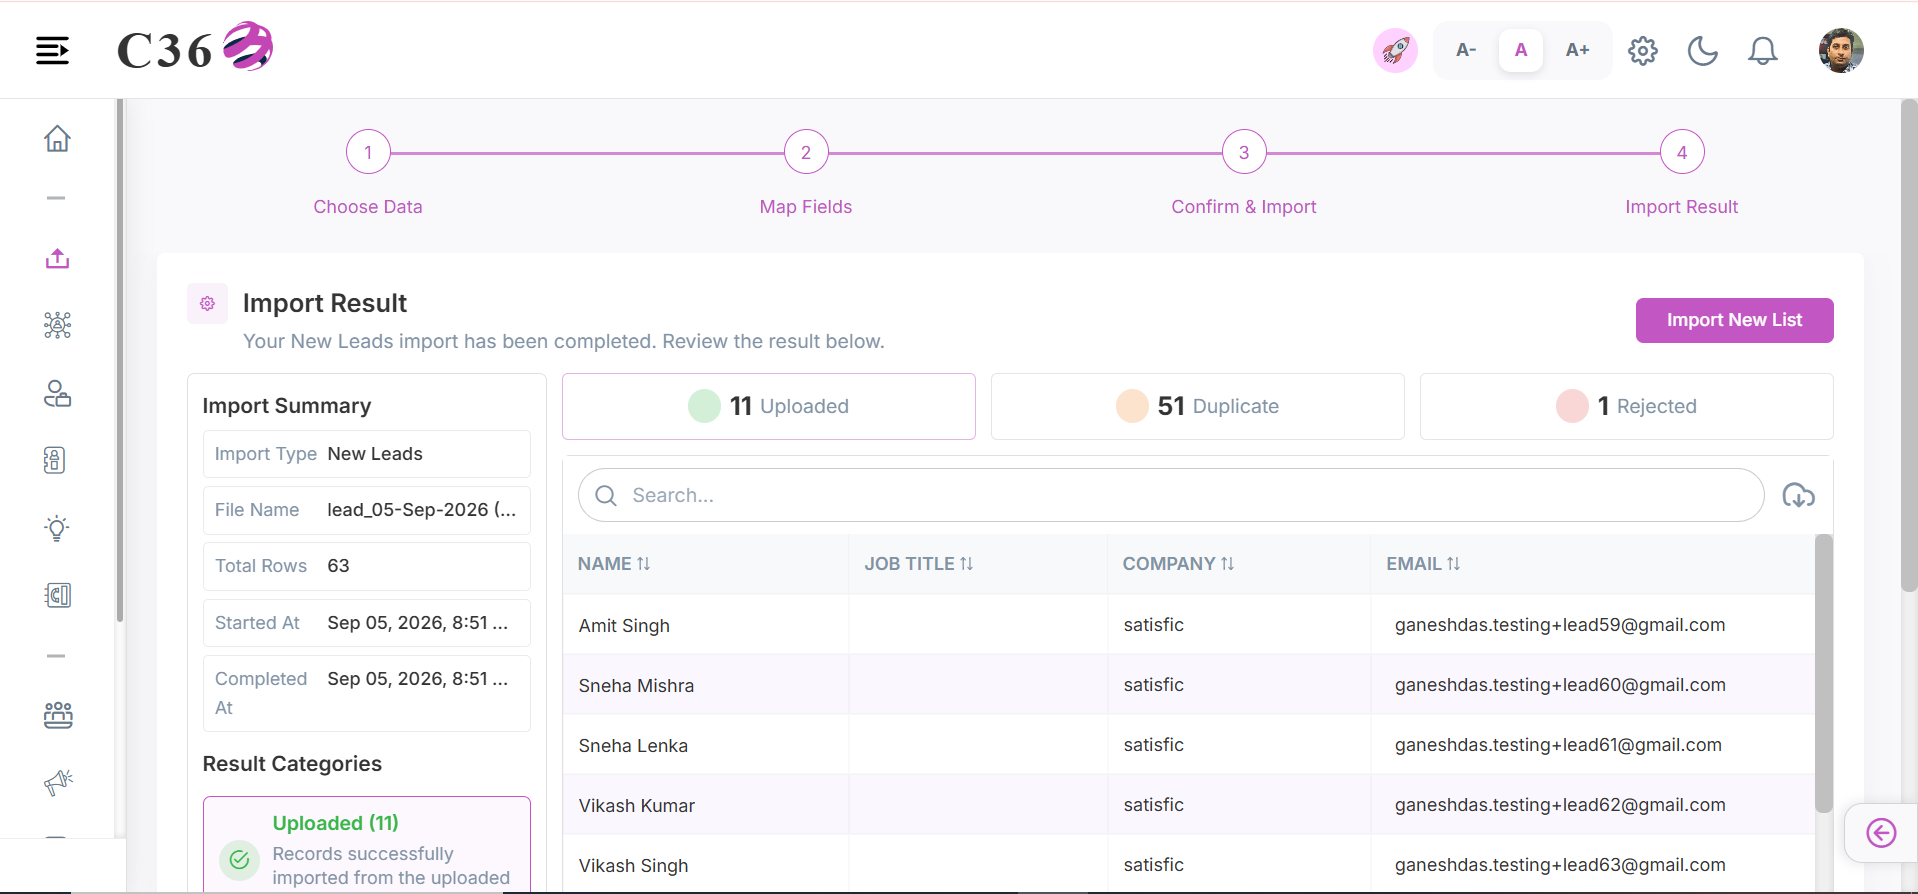
Task: Sort by EMAIL column
Action: tap(1423, 564)
